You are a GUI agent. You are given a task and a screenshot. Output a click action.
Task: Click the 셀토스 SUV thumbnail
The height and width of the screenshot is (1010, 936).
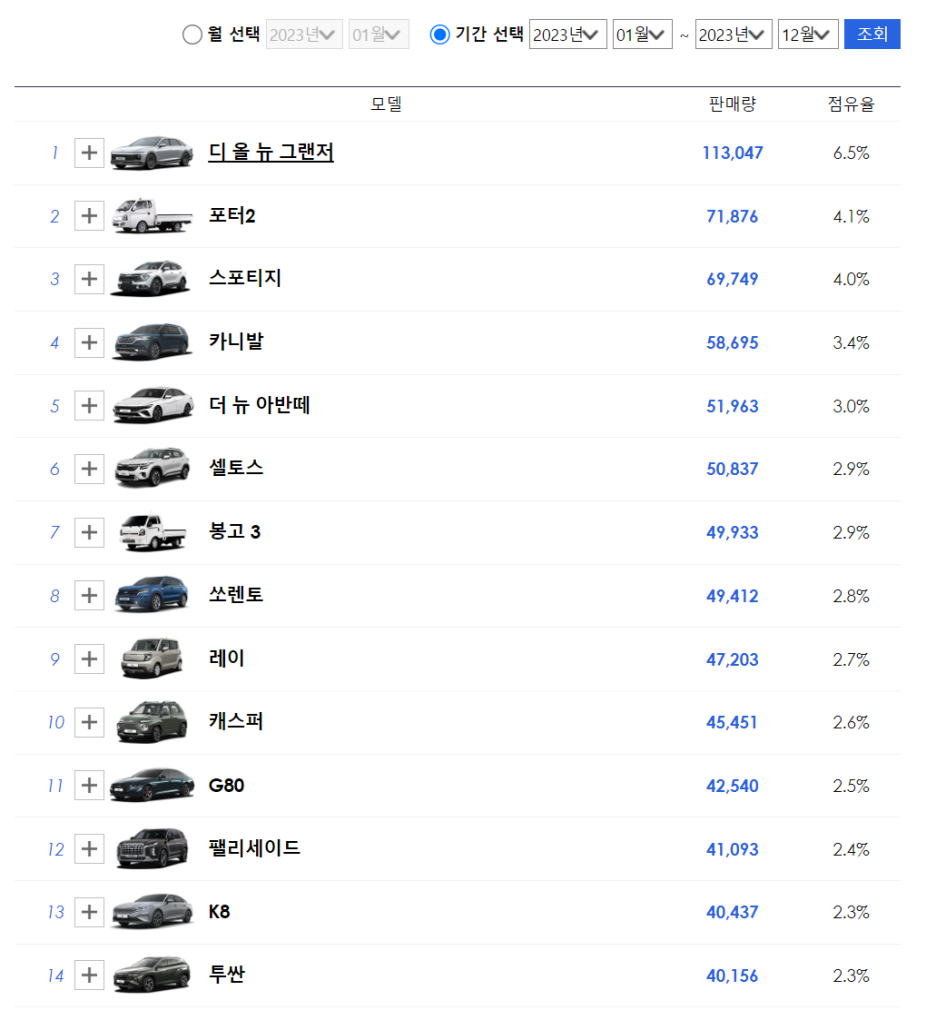[152, 468]
